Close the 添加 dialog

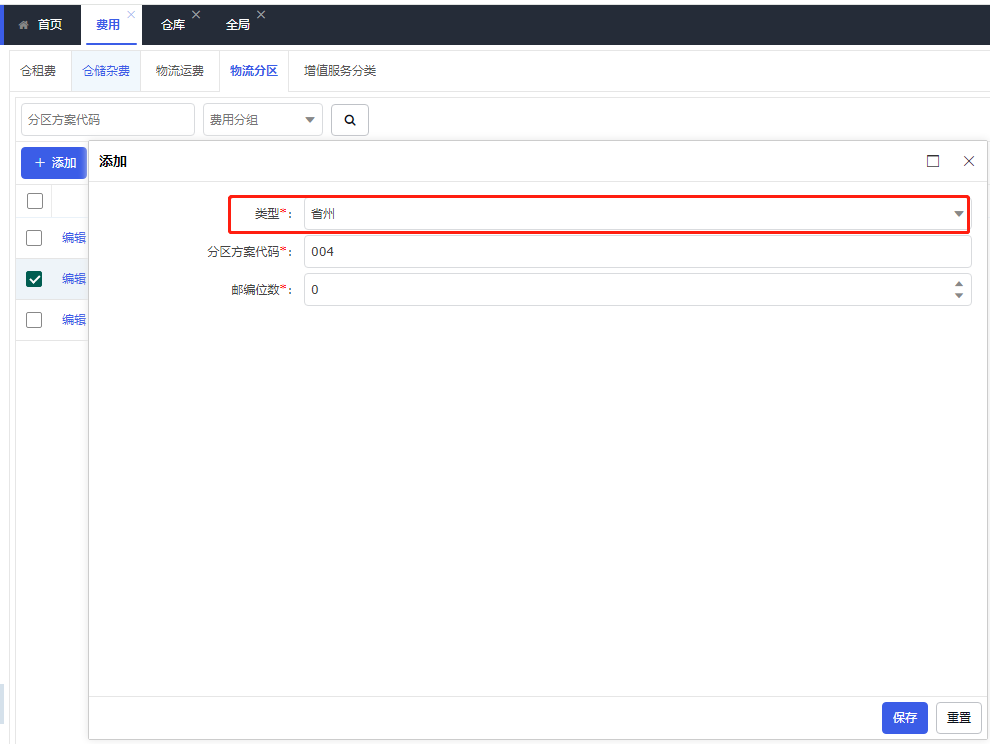pos(969,161)
